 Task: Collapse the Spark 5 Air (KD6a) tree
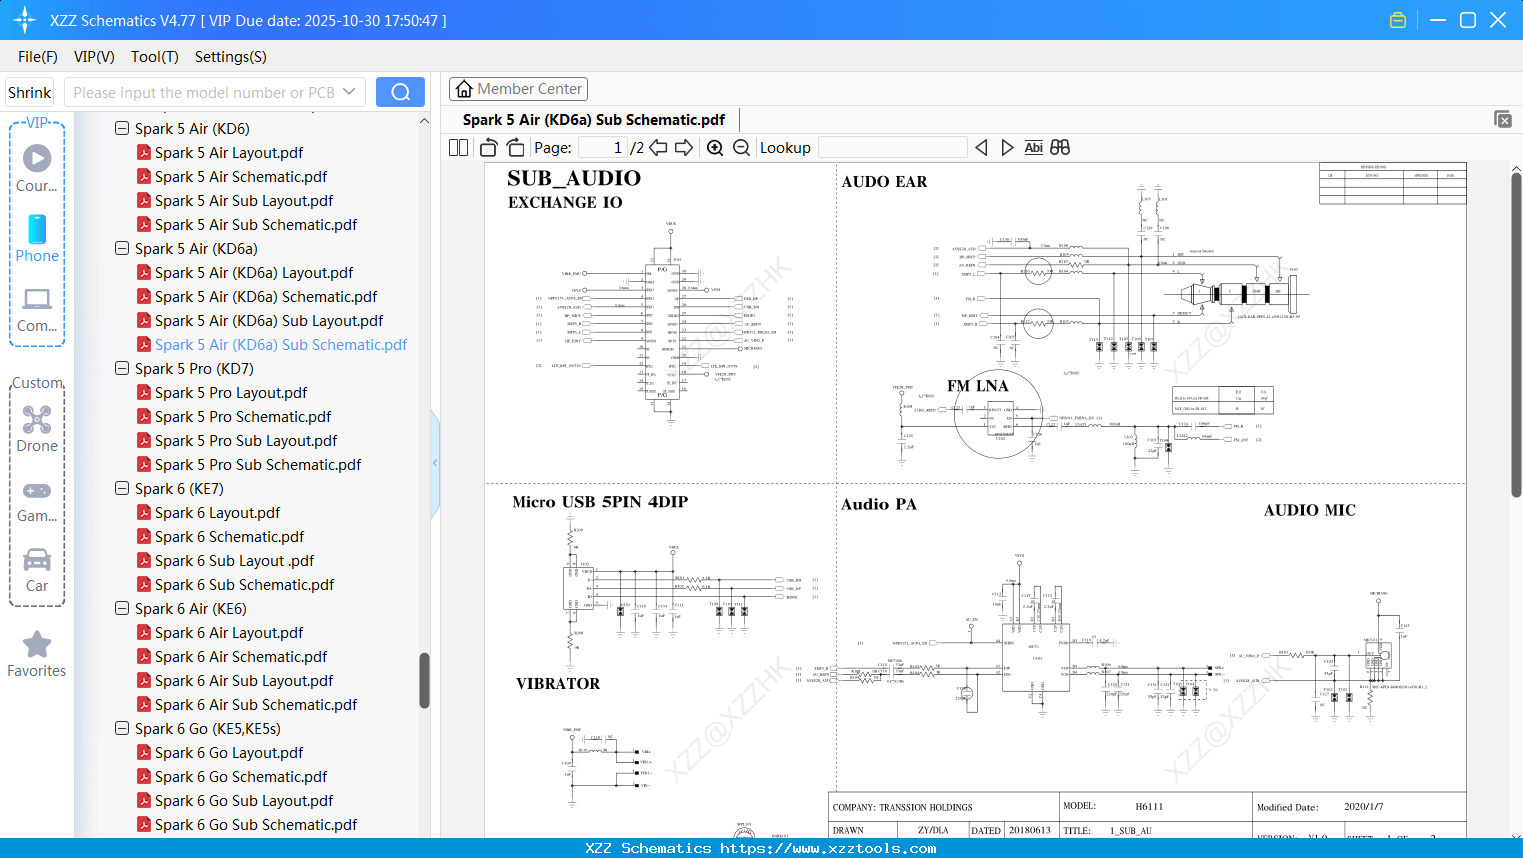121,248
